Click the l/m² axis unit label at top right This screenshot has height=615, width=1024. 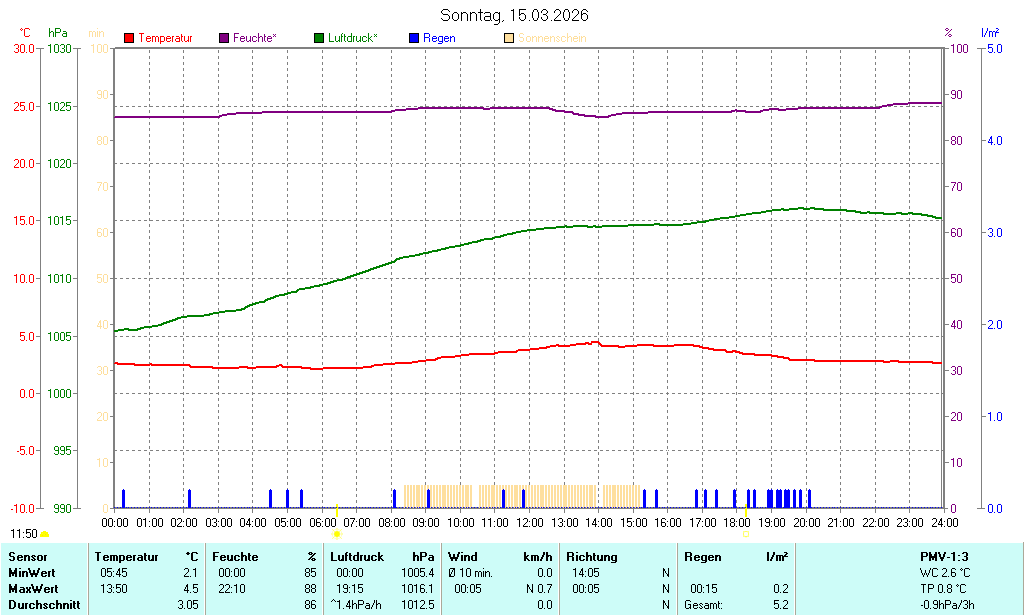989,33
